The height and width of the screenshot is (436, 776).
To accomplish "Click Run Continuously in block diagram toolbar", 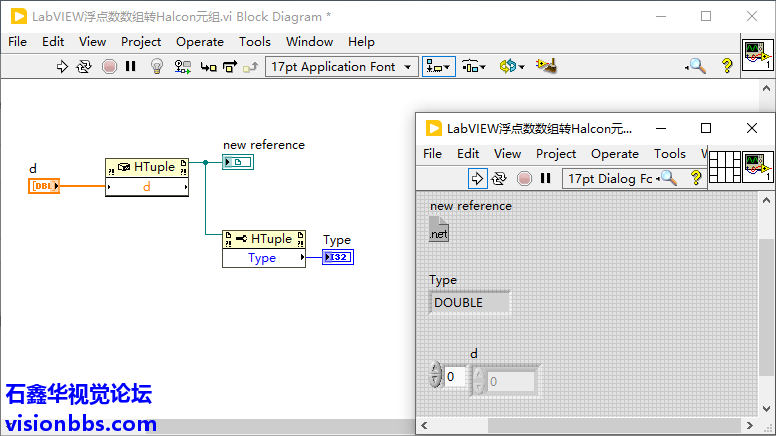I will [84, 67].
